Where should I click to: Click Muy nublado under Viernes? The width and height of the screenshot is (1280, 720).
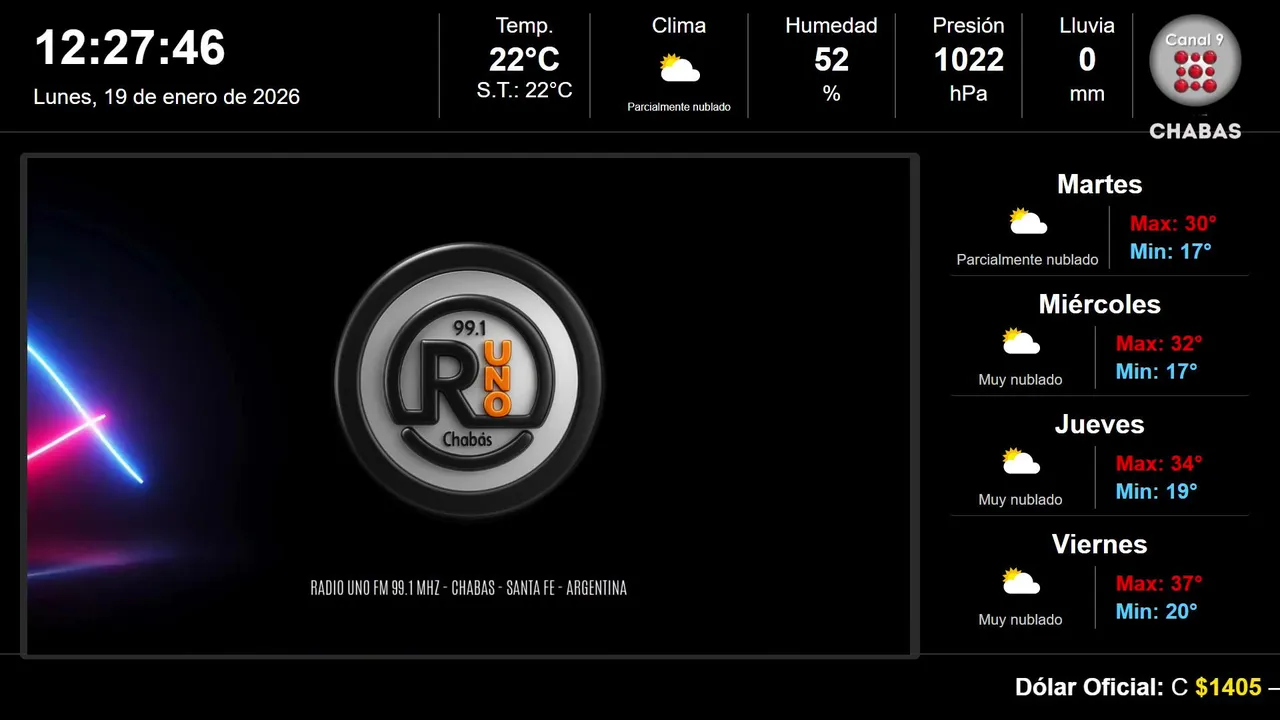[1021, 620]
